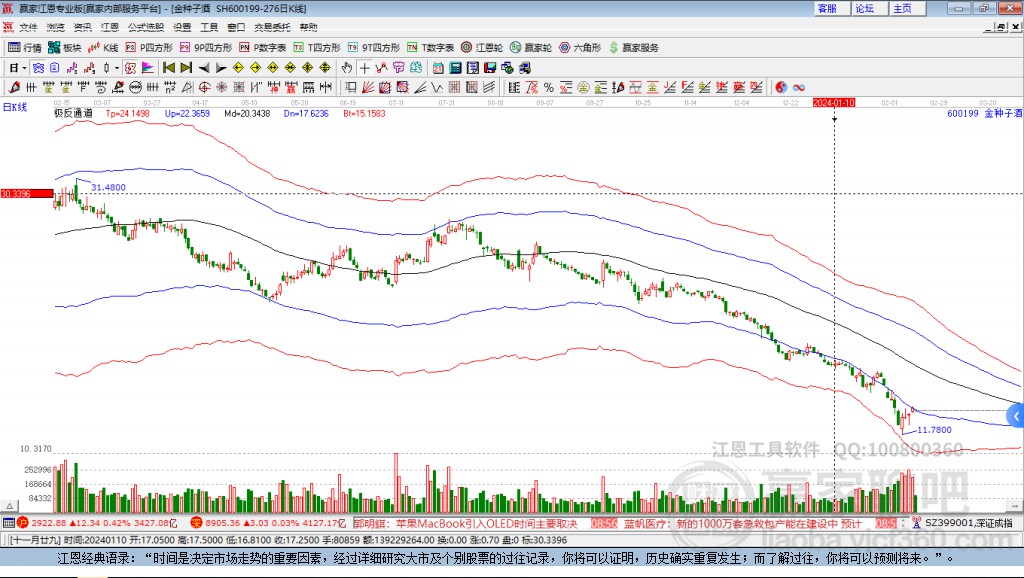Image resolution: width=1024 pixels, height=578 pixels.
Task: Click the blue side-panel expand arrow
Action: pos(1016,415)
